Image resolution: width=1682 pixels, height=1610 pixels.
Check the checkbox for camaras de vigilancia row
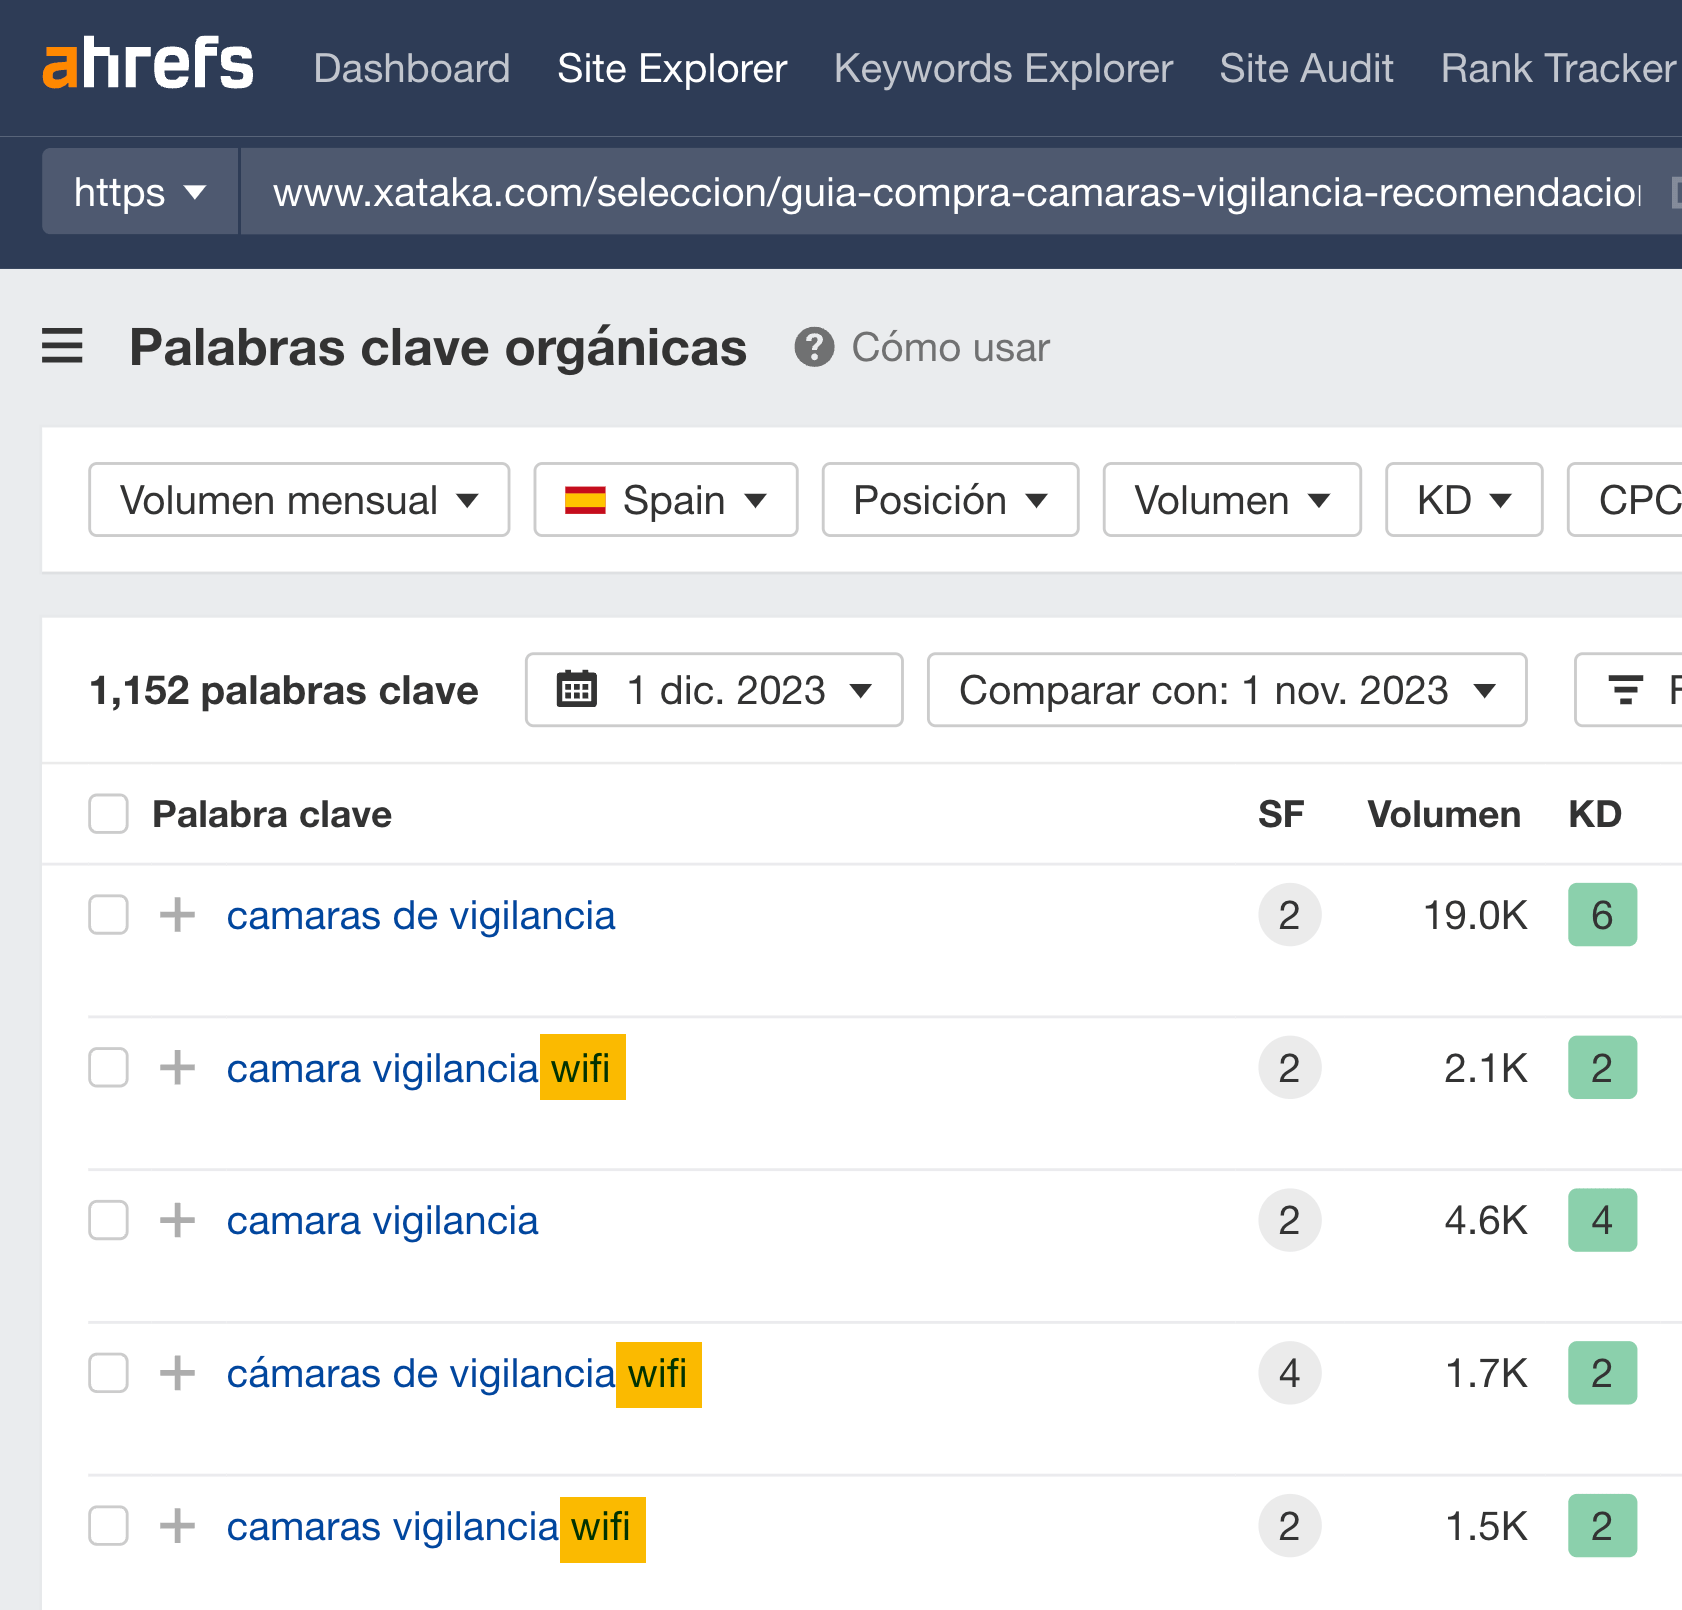107,915
